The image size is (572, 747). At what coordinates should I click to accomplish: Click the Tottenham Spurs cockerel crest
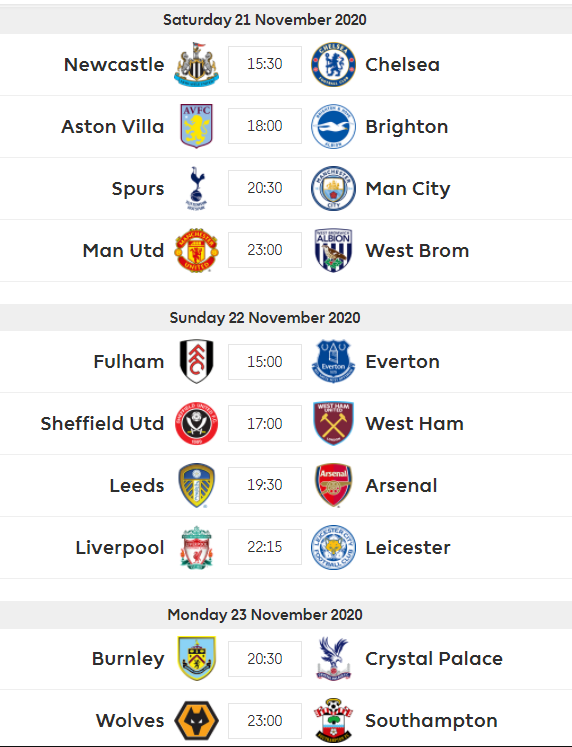coord(196,188)
